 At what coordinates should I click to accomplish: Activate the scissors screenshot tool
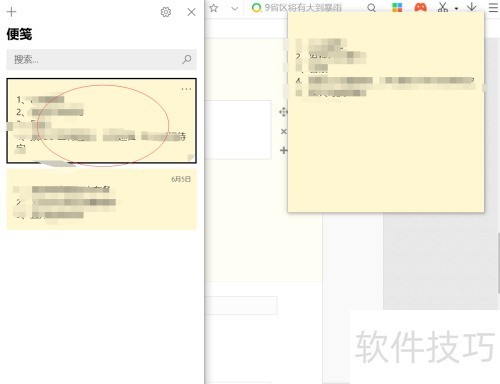click(x=443, y=7)
